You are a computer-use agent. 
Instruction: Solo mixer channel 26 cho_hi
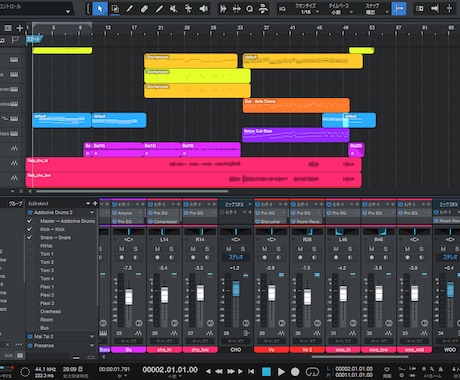(171, 249)
